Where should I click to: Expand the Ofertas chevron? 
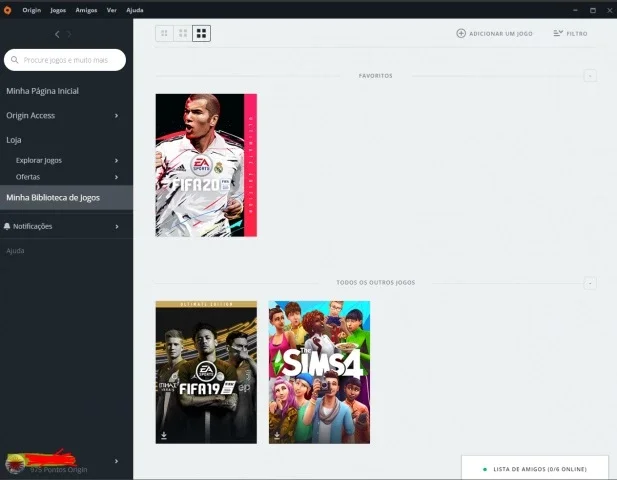(116, 177)
